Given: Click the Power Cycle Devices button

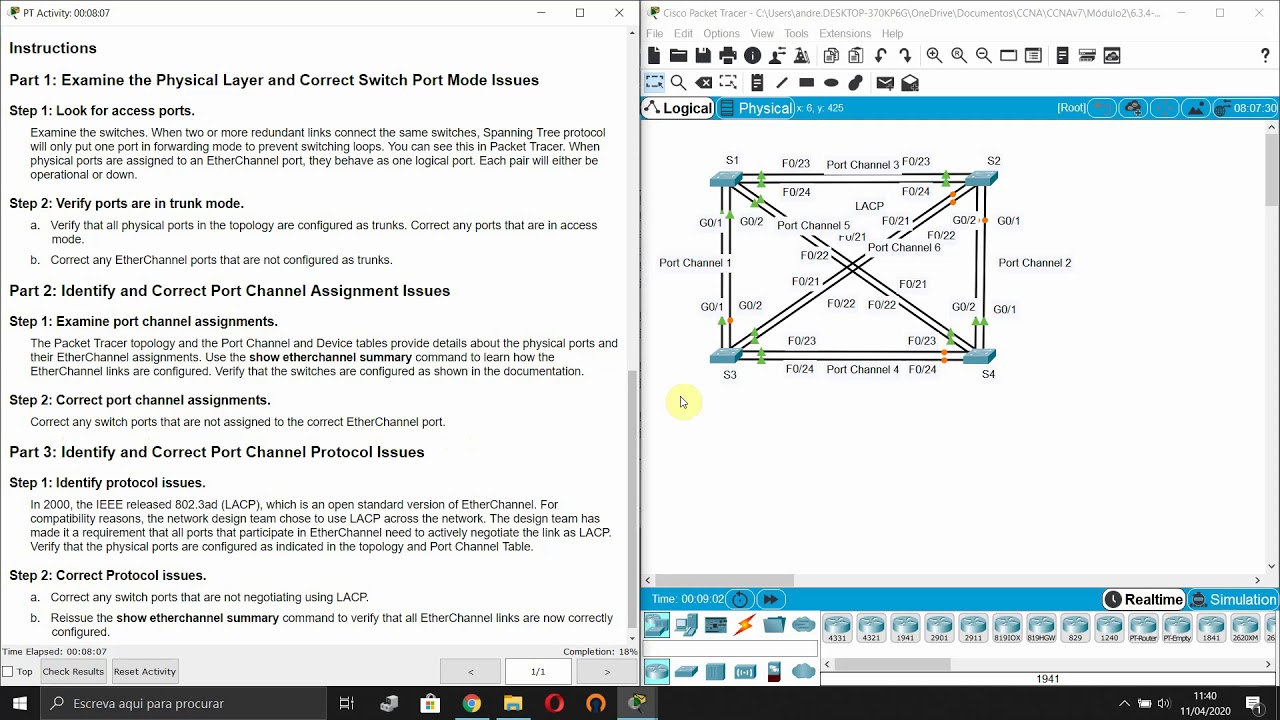Looking at the screenshot, I should point(739,599).
